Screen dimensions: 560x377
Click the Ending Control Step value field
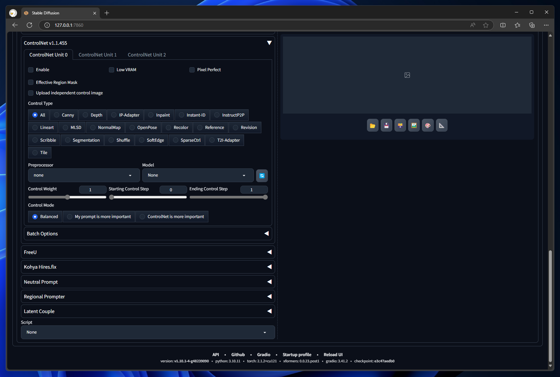tap(254, 190)
